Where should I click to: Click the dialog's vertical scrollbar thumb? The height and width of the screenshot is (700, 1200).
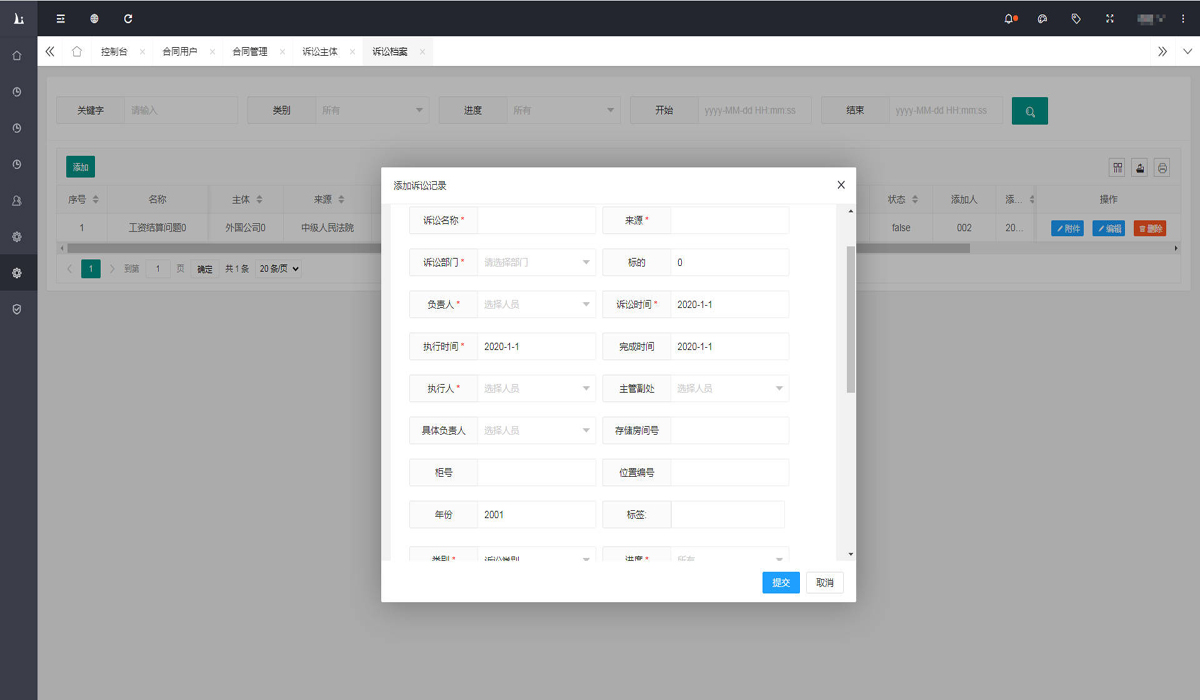851,318
